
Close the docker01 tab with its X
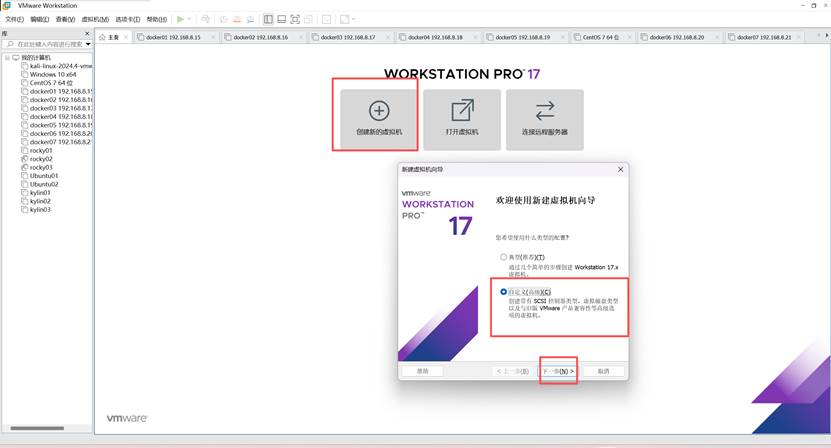[x=213, y=37]
